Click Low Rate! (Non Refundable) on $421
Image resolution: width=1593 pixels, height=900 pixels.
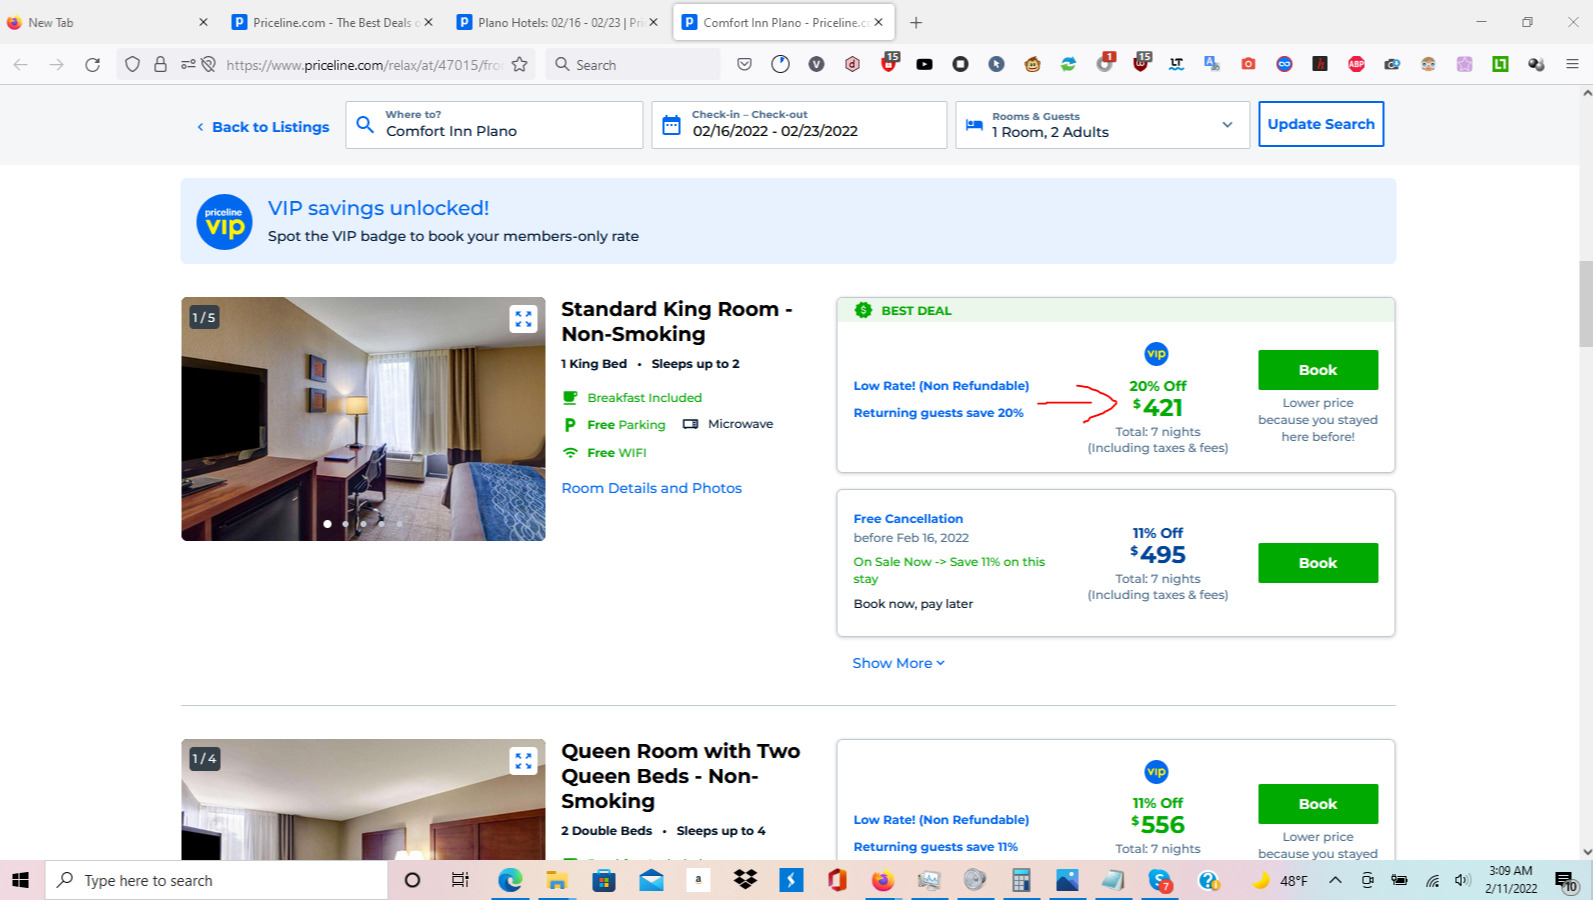coord(941,386)
